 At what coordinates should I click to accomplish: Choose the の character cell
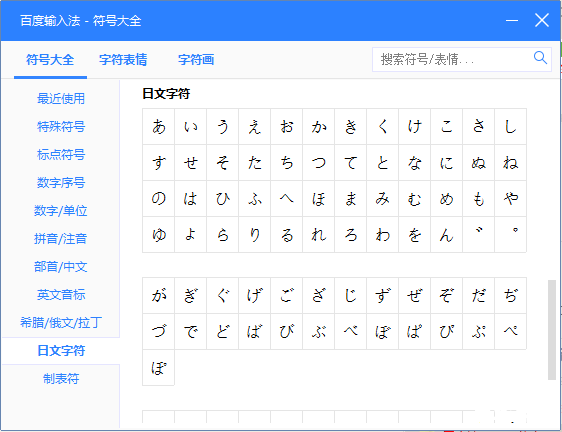[x=158, y=198]
